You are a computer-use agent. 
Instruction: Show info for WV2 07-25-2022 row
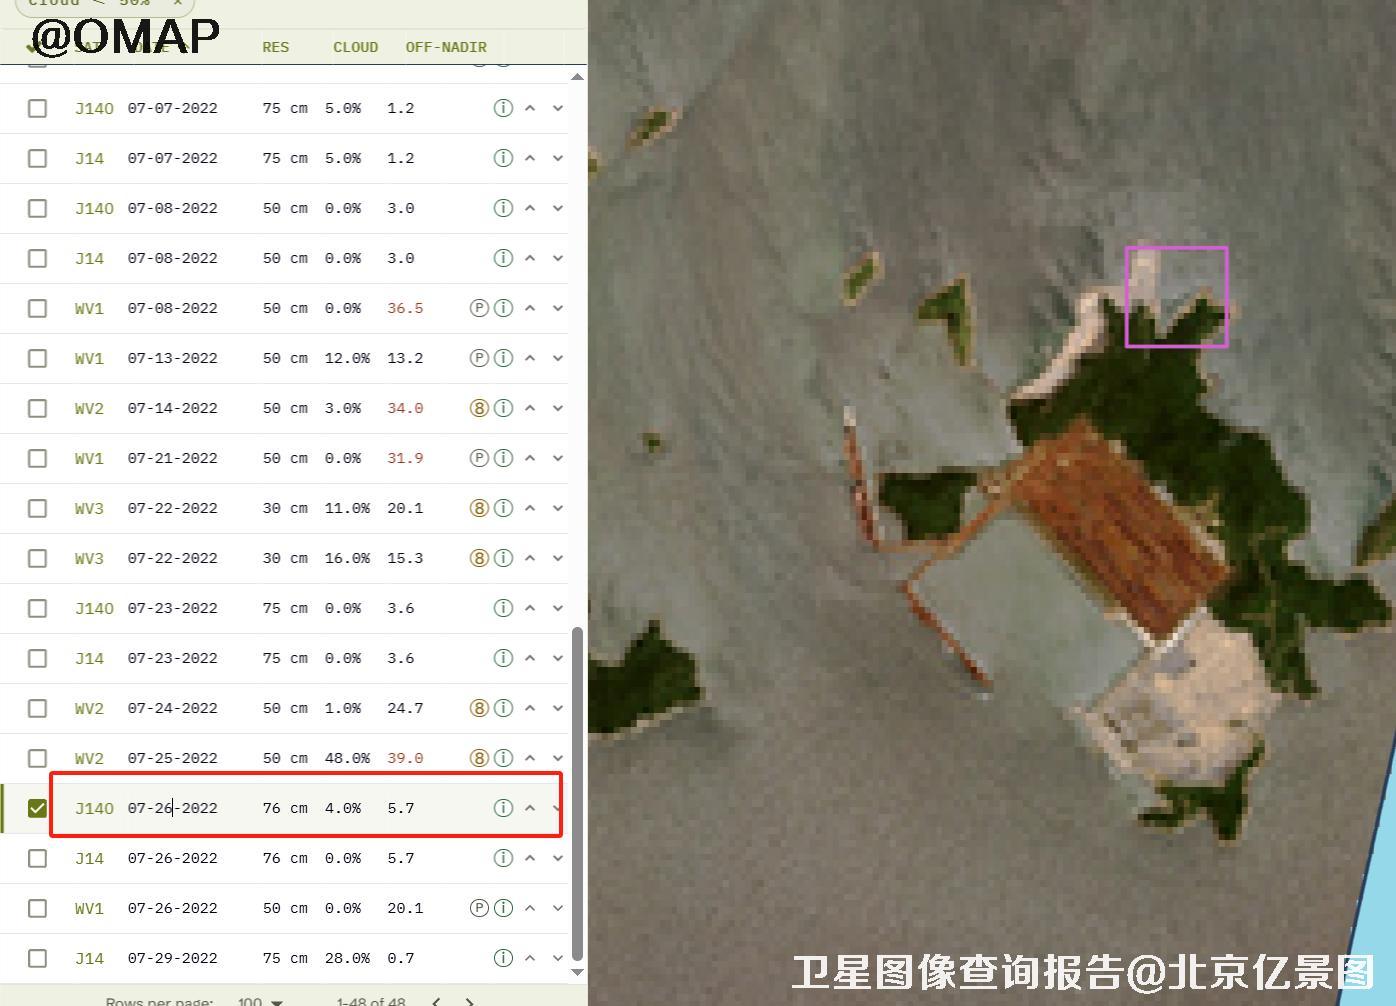(x=503, y=758)
